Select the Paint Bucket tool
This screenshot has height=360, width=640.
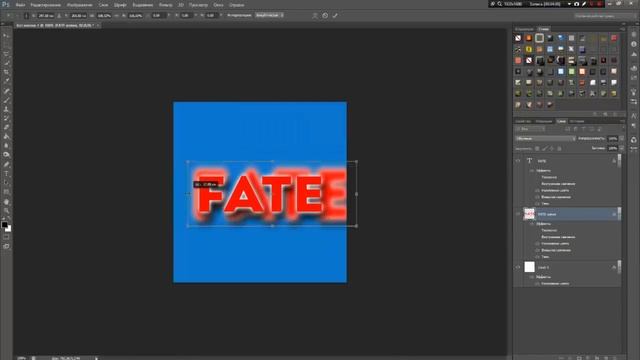(x=6, y=136)
